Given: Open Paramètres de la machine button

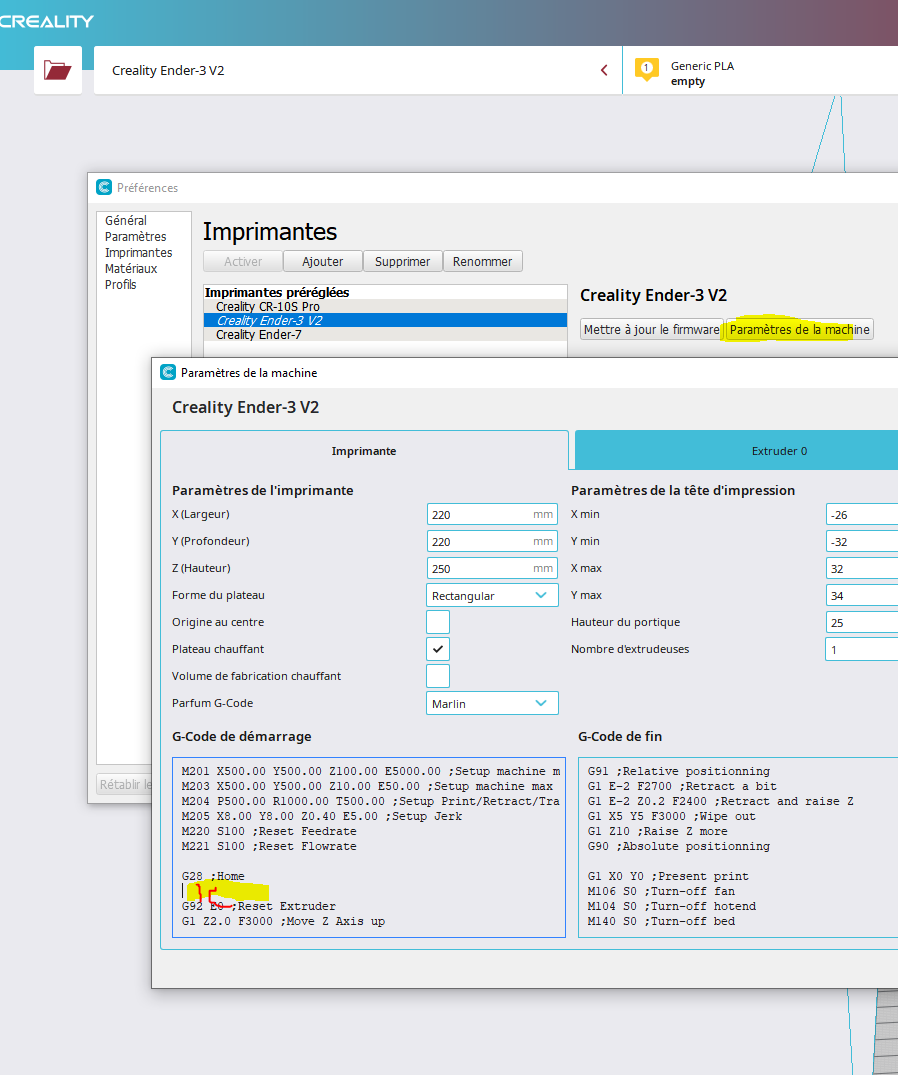Looking at the screenshot, I should coord(799,329).
